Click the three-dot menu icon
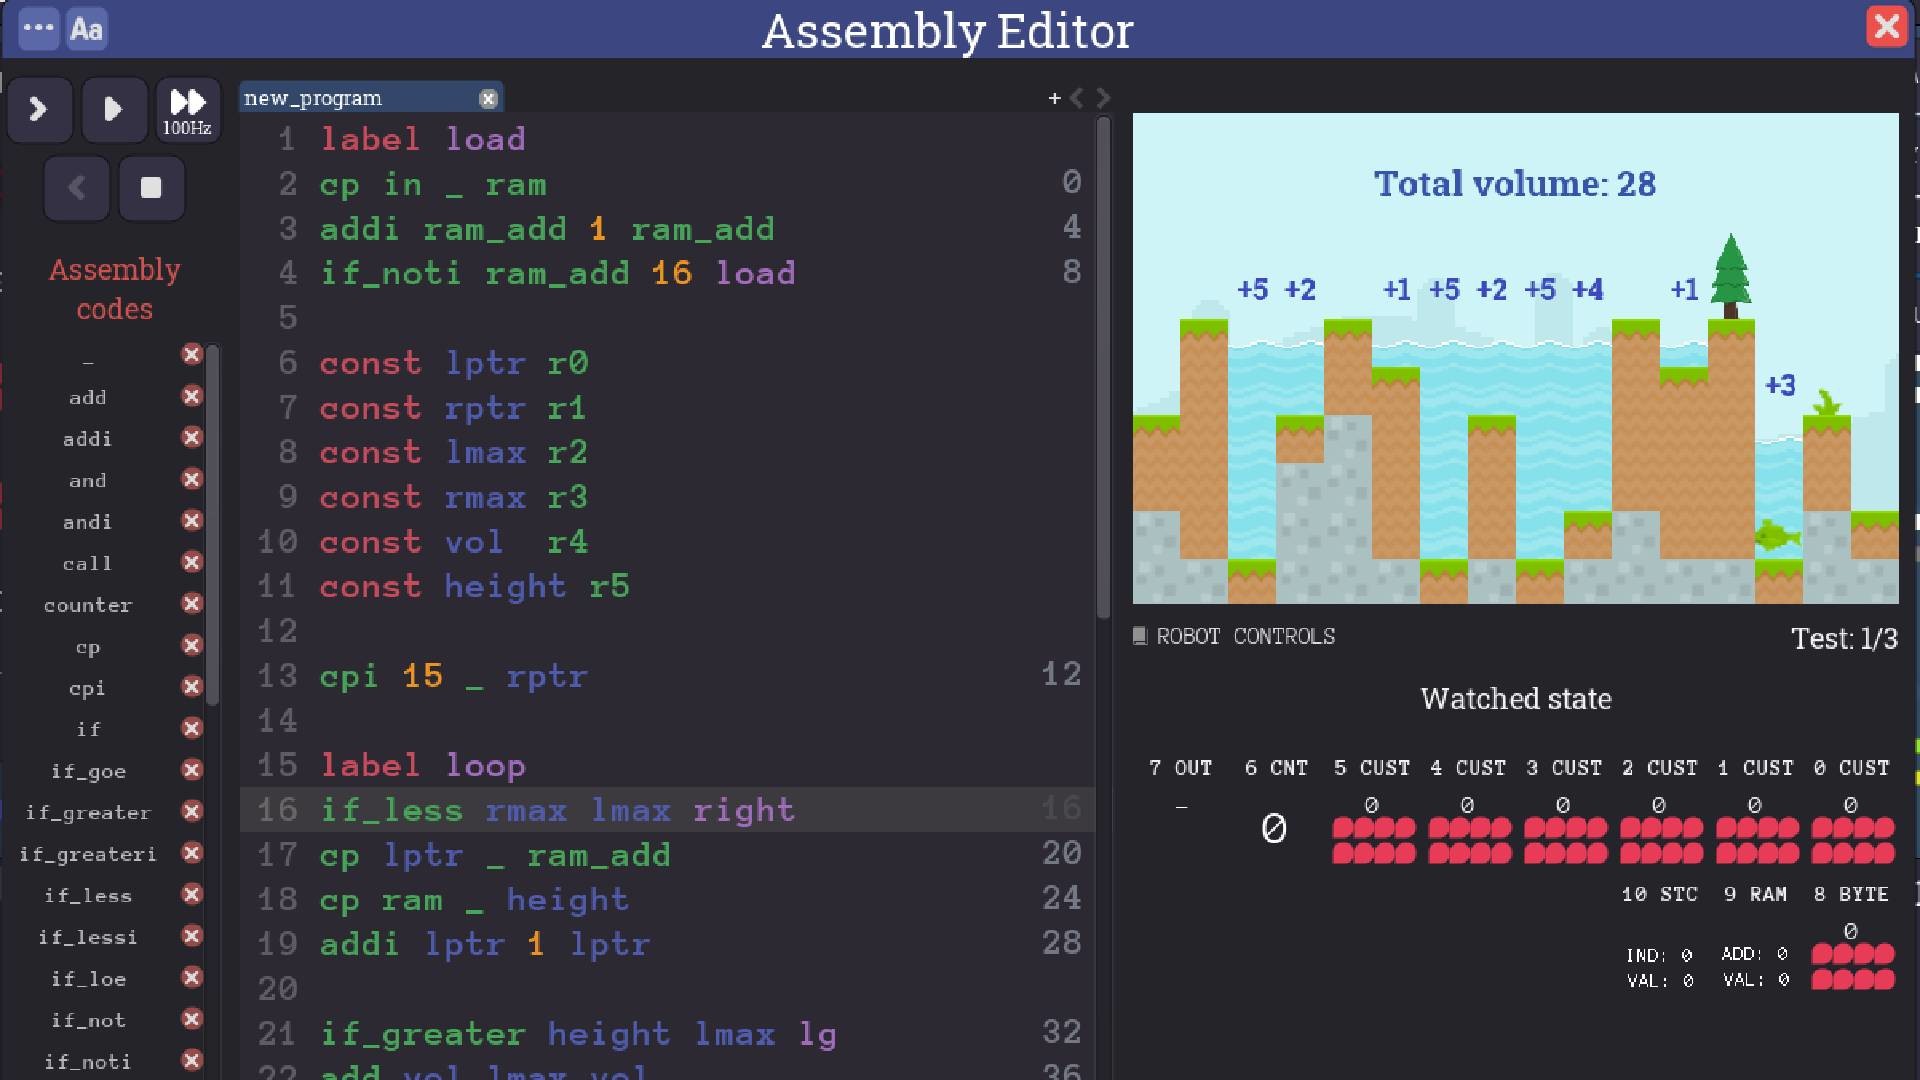This screenshot has width=1920, height=1080. point(37,26)
